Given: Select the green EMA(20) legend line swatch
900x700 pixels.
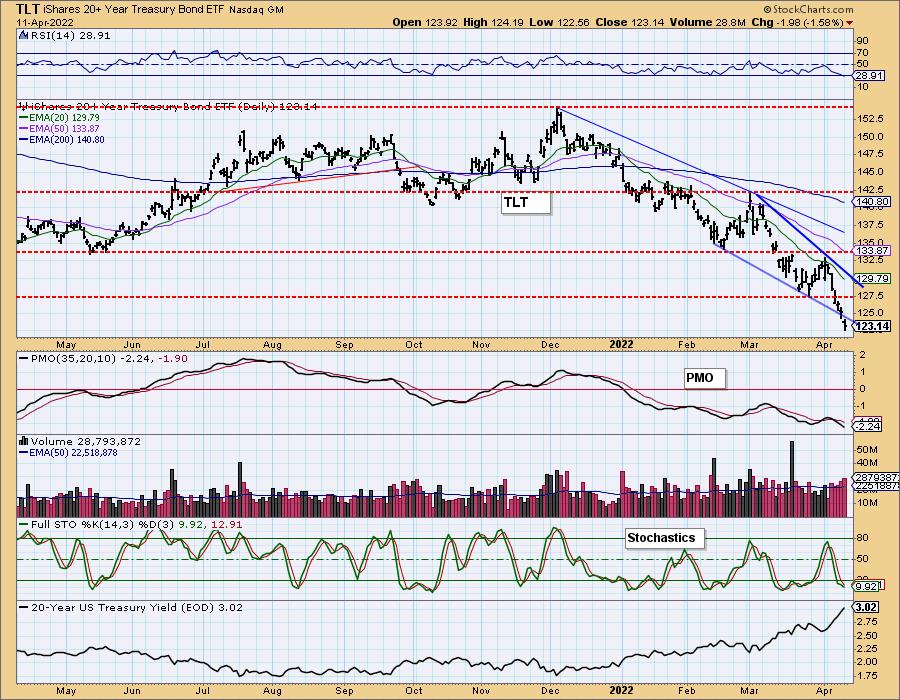Looking at the screenshot, I should [x=24, y=118].
